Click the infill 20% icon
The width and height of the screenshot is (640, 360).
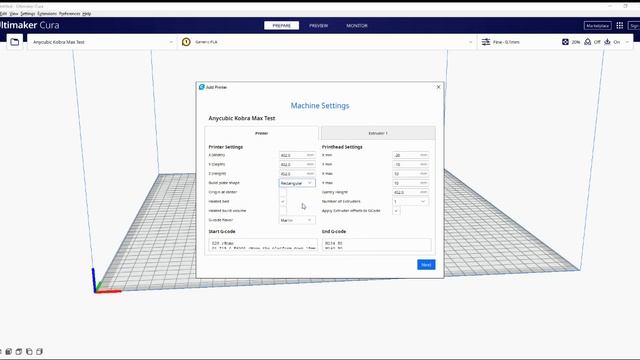coord(565,42)
